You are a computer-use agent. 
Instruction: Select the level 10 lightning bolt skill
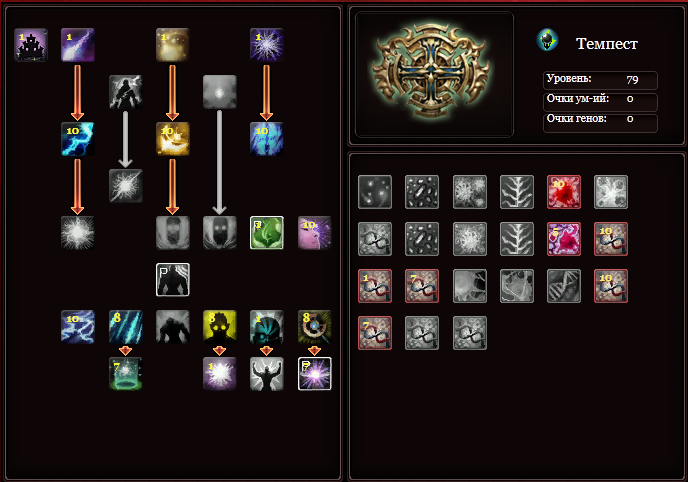click(78, 139)
